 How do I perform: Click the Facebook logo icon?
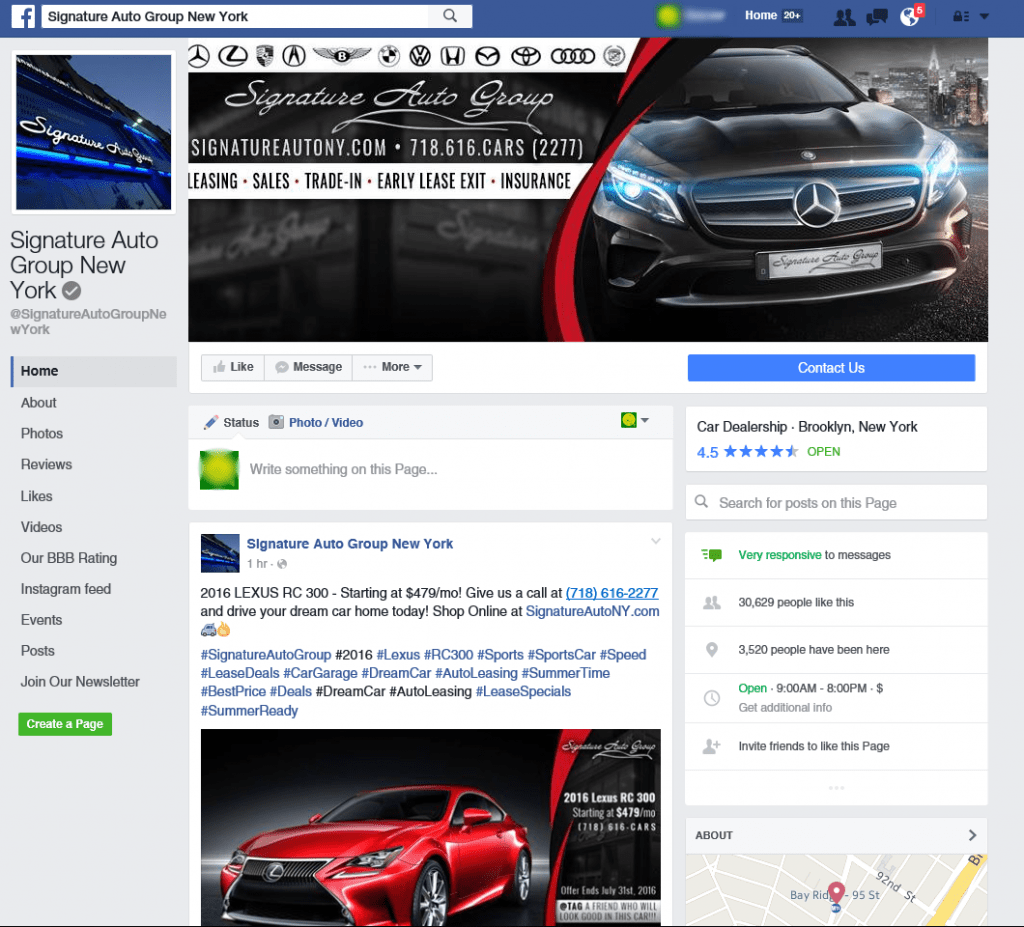(23, 16)
